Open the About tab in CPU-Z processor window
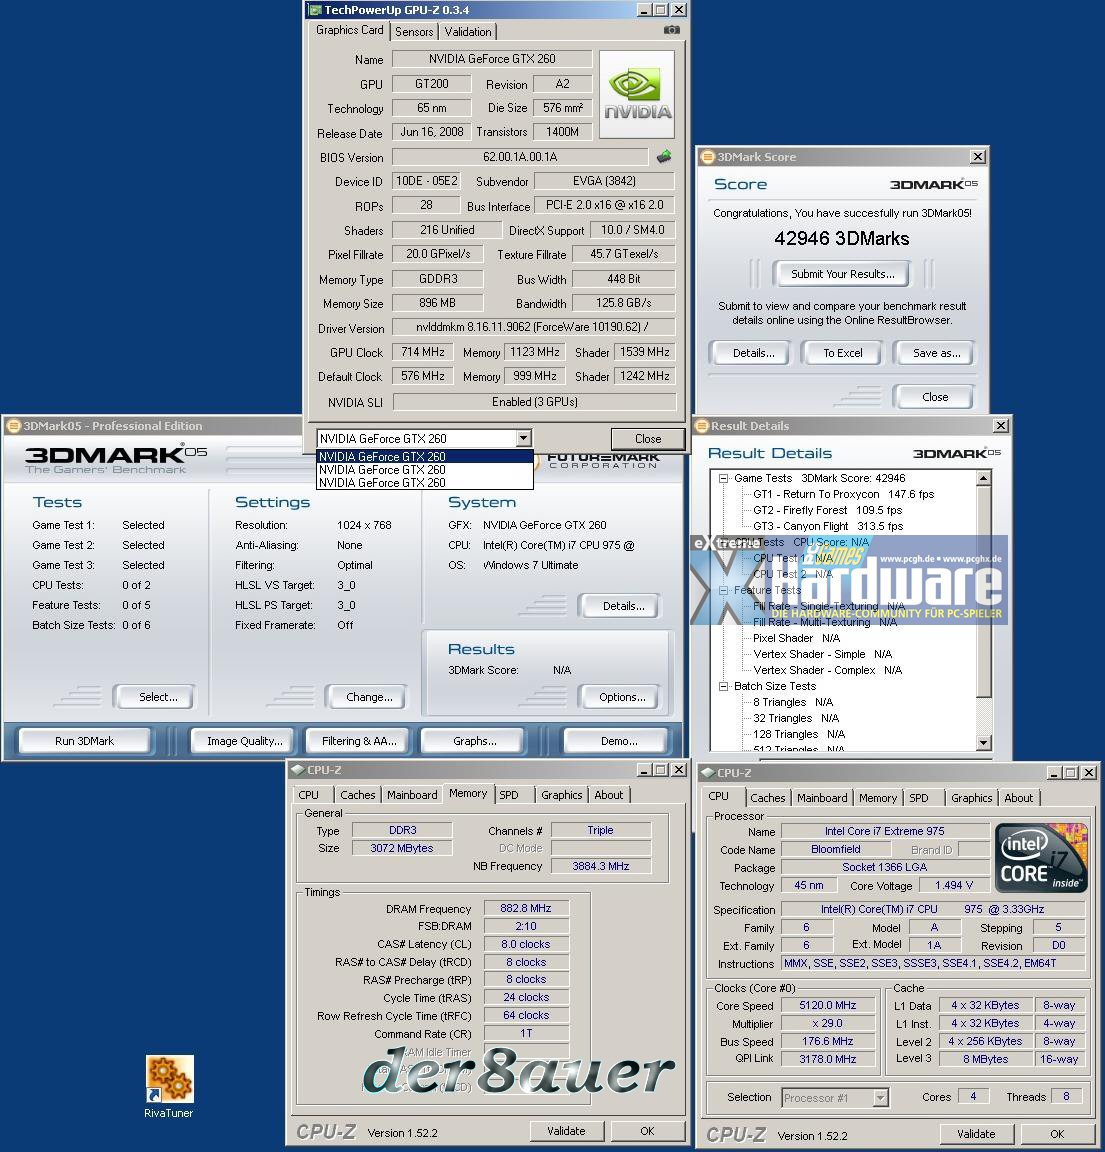Viewport: 1105px width, 1152px height. click(x=1018, y=798)
